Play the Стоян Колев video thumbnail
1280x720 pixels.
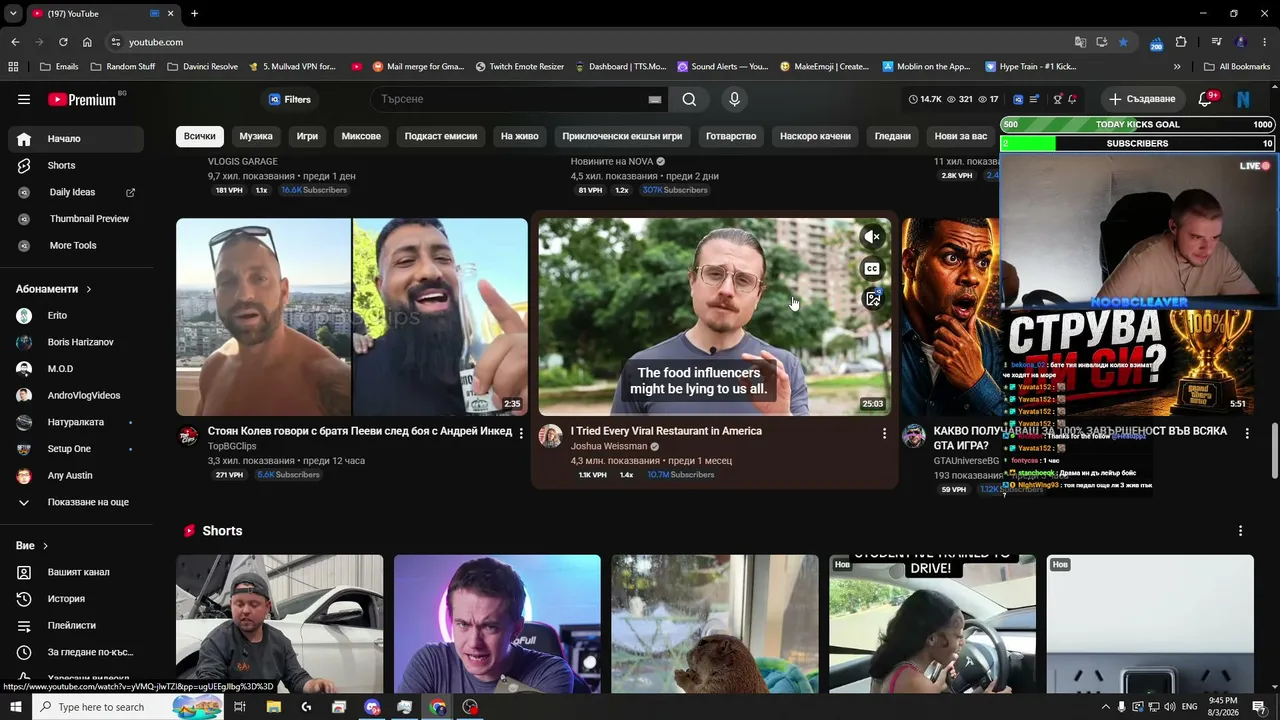pyautogui.click(x=352, y=317)
